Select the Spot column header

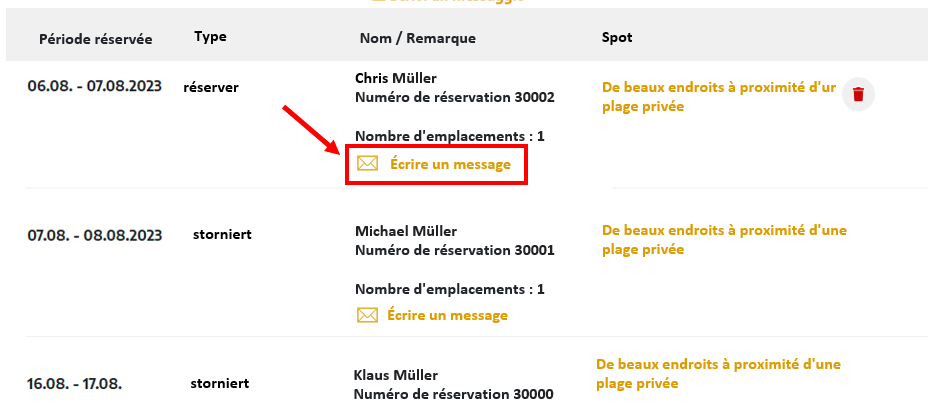click(617, 37)
